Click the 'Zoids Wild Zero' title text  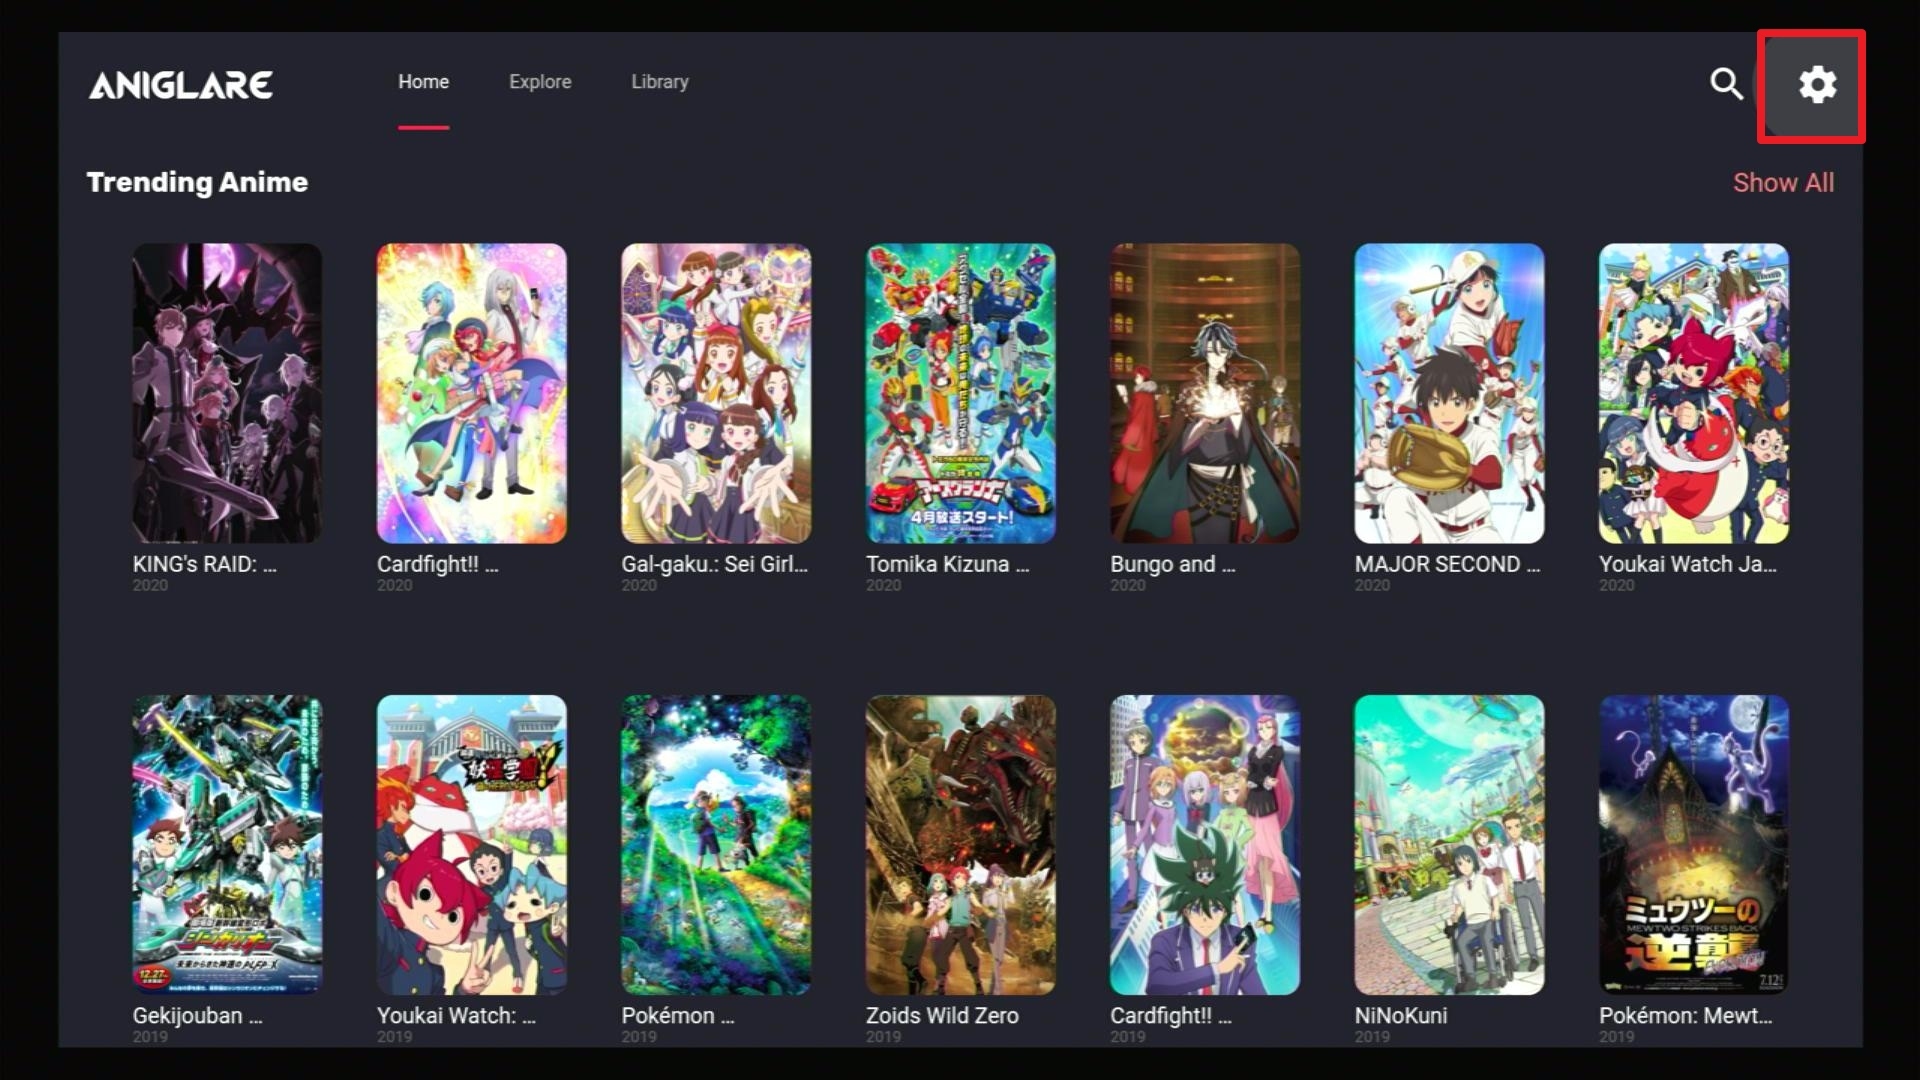click(942, 1016)
